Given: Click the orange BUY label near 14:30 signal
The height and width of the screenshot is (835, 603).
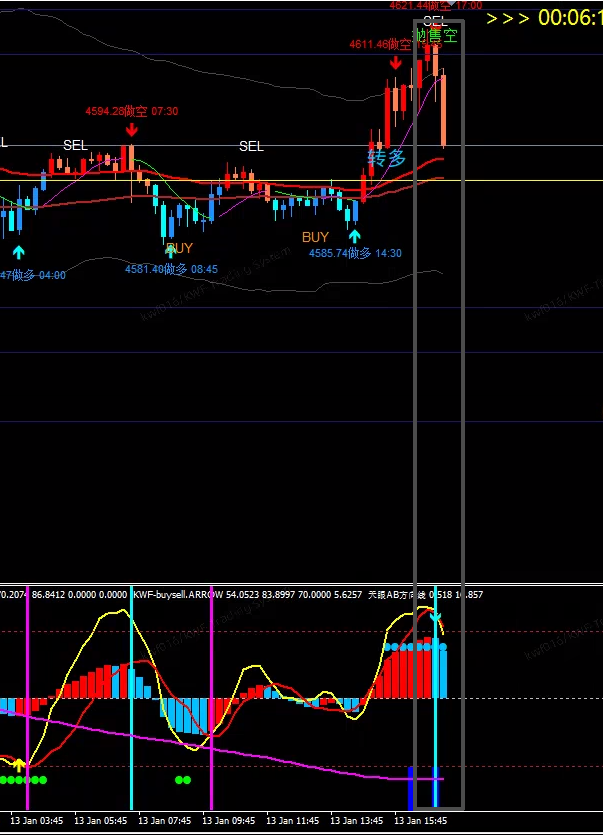Looking at the screenshot, I should coord(315,238).
